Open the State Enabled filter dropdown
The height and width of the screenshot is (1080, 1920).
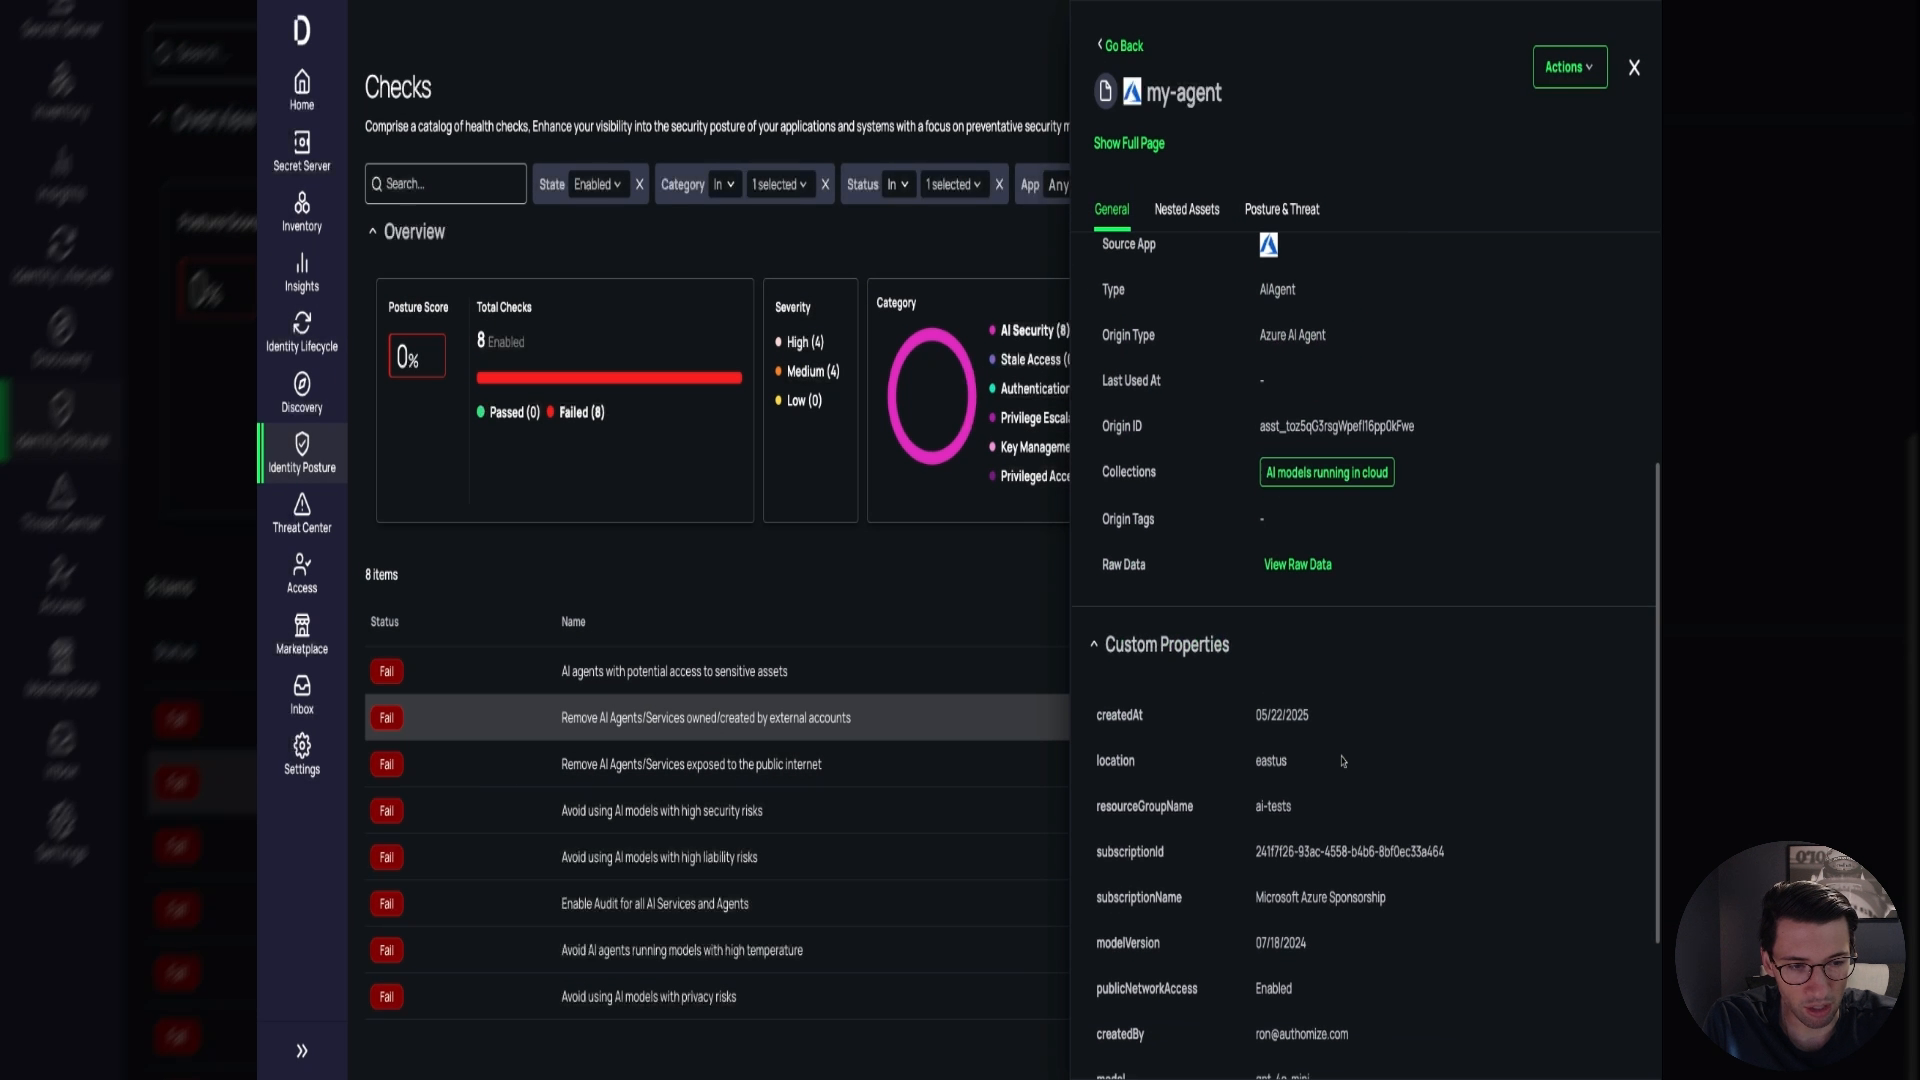(x=597, y=184)
